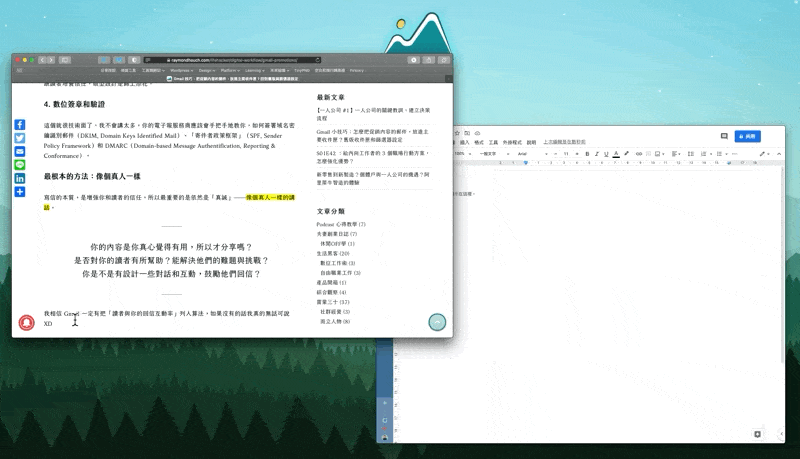
Task: Toggle Safari's sidebar button
Action: pos(65,60)
